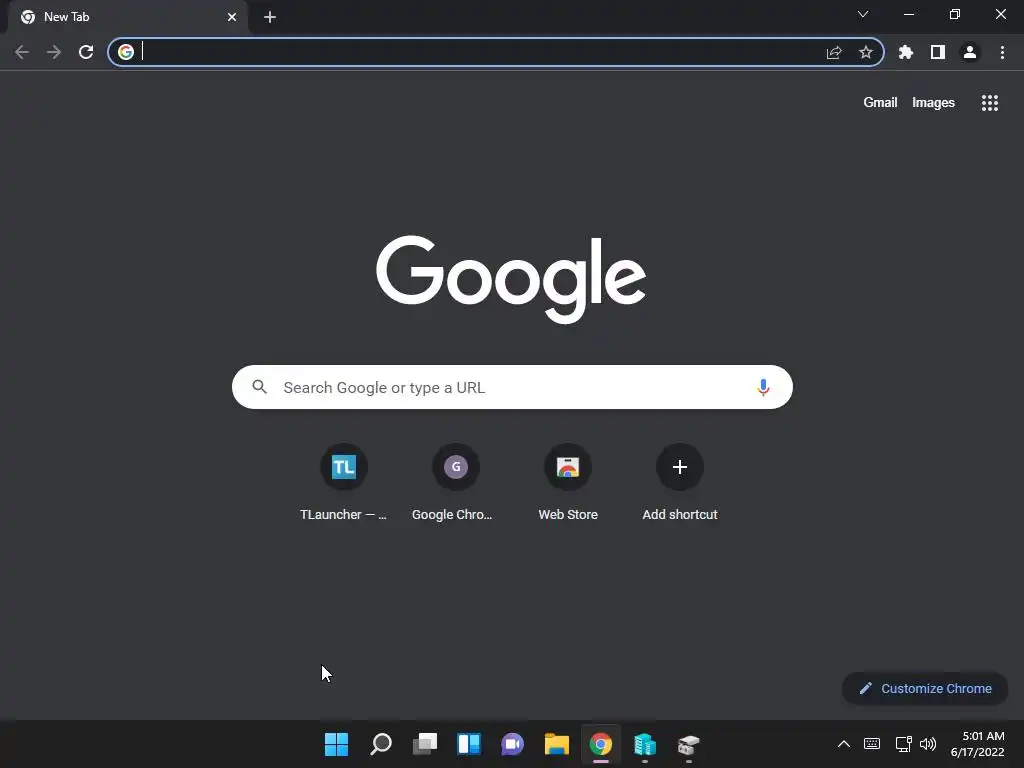1024x768 pixels.
Task: Open the clock showing 5:01 AM
Action: [x=978, y=744]
